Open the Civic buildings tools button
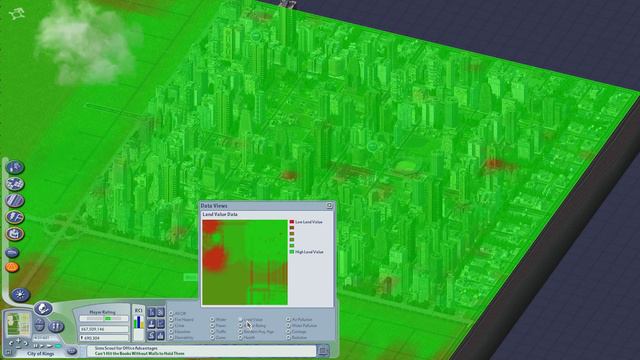This screenshot has width=640, height=360. pos(15,234)
